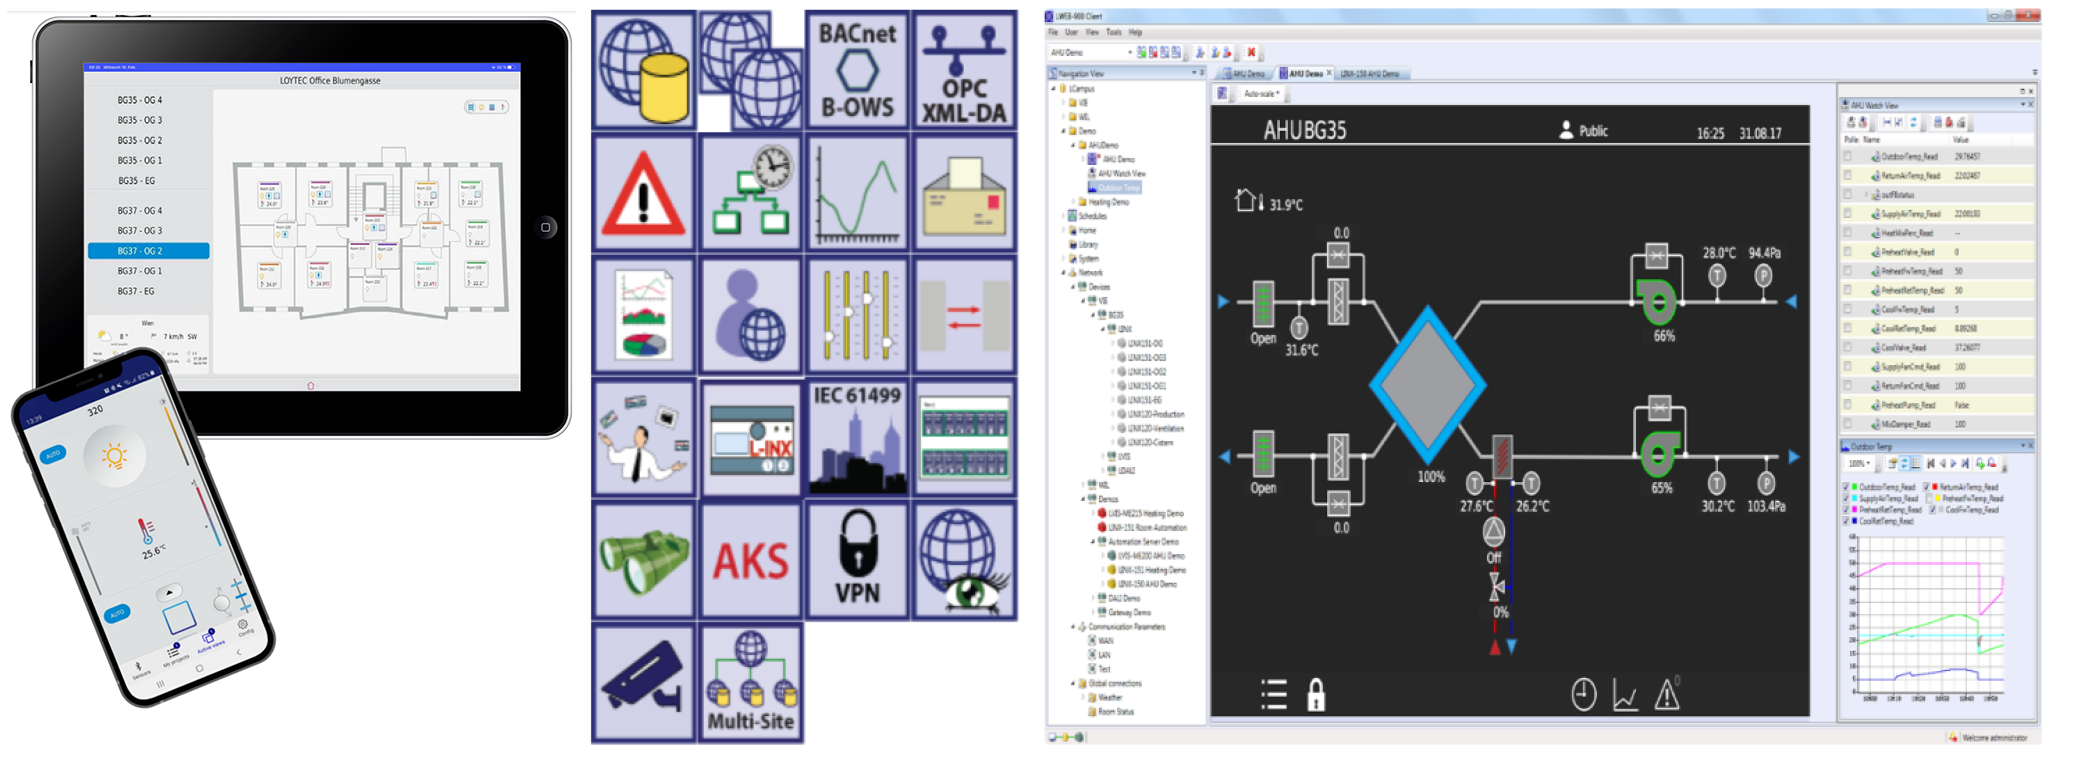The width and height of the screenshot is (2088, 767).
Task: Open the list menu icon on the AHU display
Action: (x=1274, y=694)
